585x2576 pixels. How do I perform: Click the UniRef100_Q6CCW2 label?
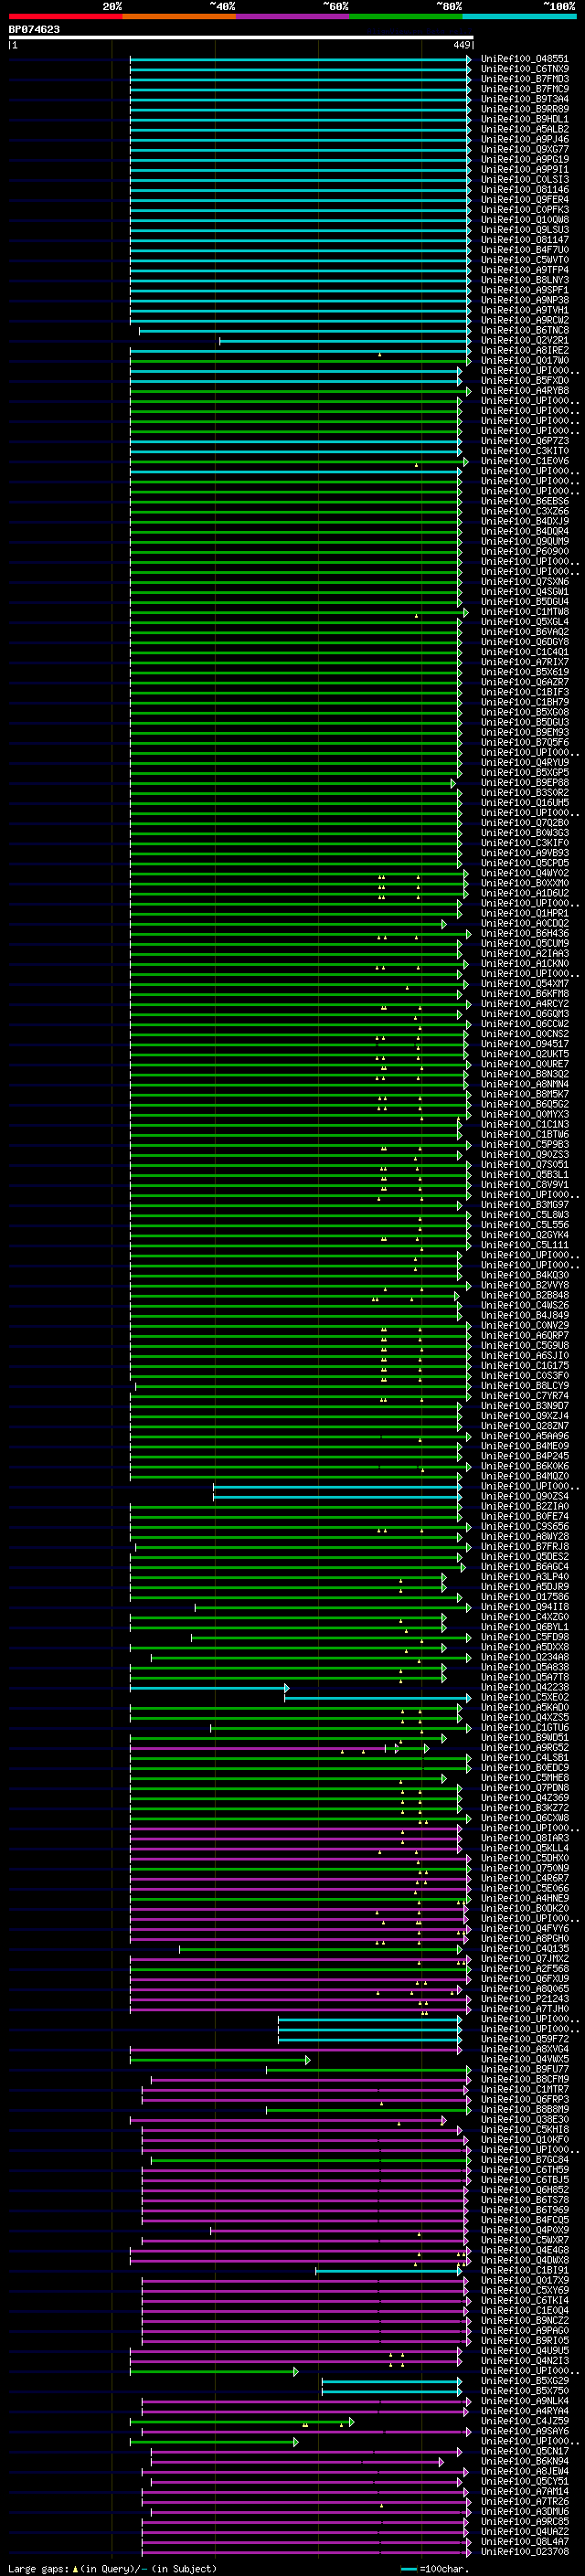coord(524,1024)
